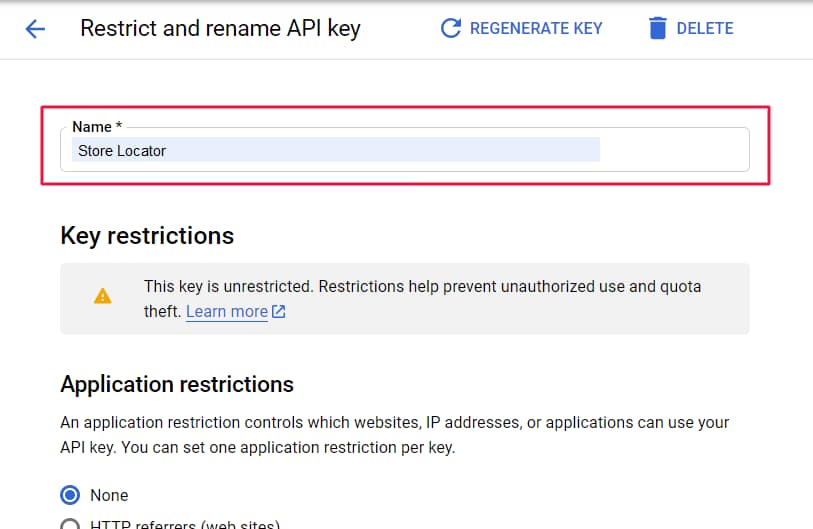Click the circular regenerate arrow icon
Image resolution: width=813 pixels, height=529 pixels.
coord(451,28)
